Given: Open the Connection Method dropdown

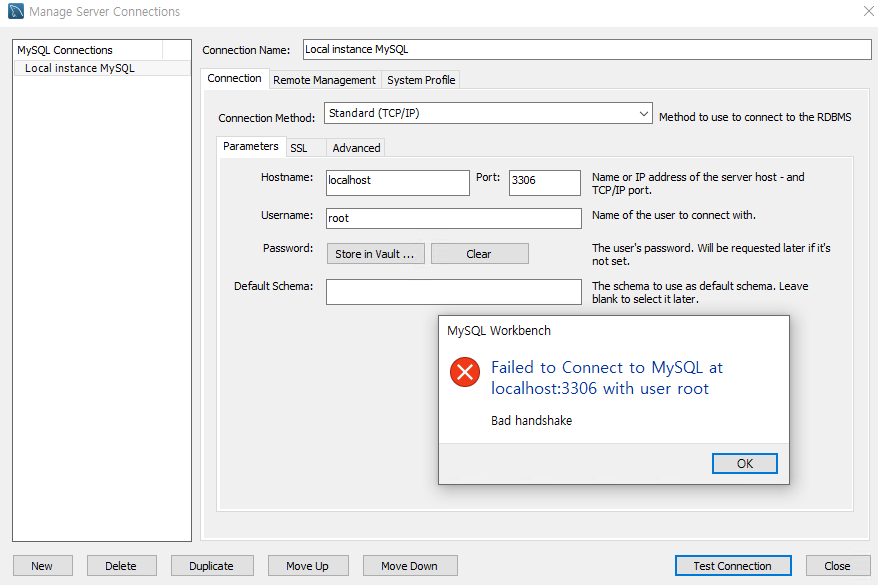Looking at the screenshot, I should 488,113.
